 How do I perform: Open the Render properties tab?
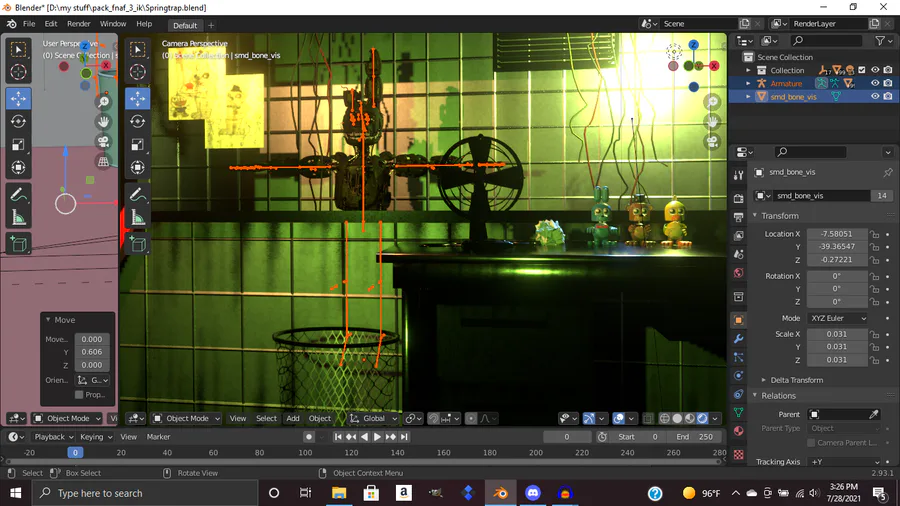coord(739,198)
